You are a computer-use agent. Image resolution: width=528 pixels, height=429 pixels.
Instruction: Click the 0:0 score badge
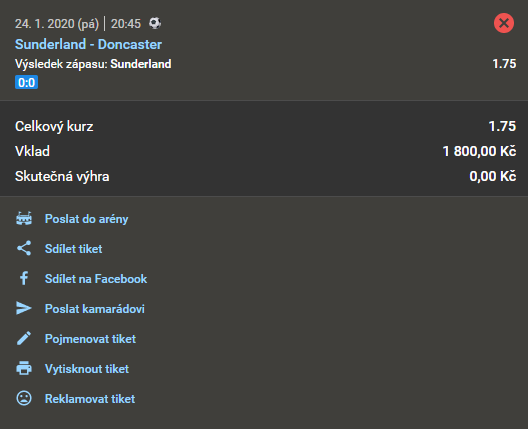26,82
